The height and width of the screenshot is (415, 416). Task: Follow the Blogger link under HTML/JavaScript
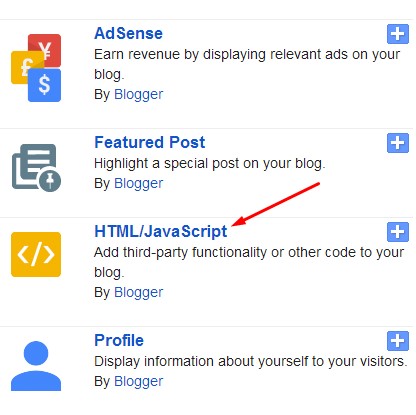click(x=138, y=292)
